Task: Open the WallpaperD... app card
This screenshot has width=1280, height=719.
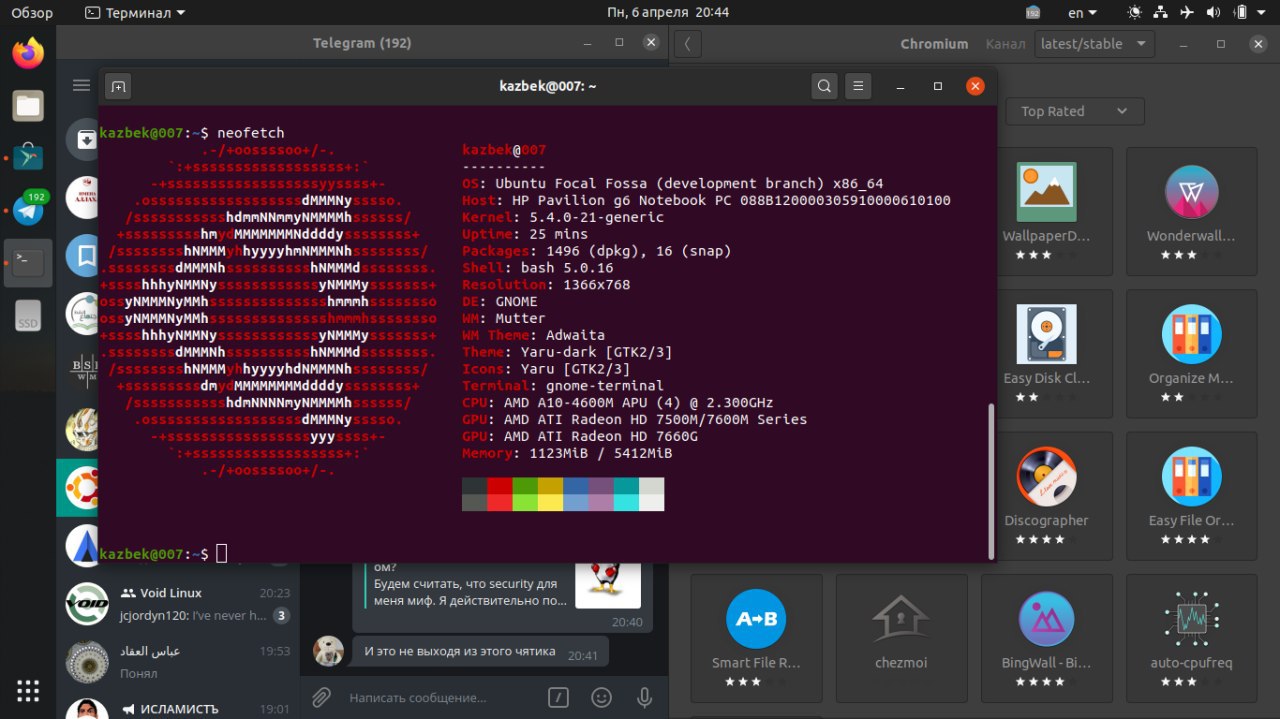Action: pos(1047,212)
